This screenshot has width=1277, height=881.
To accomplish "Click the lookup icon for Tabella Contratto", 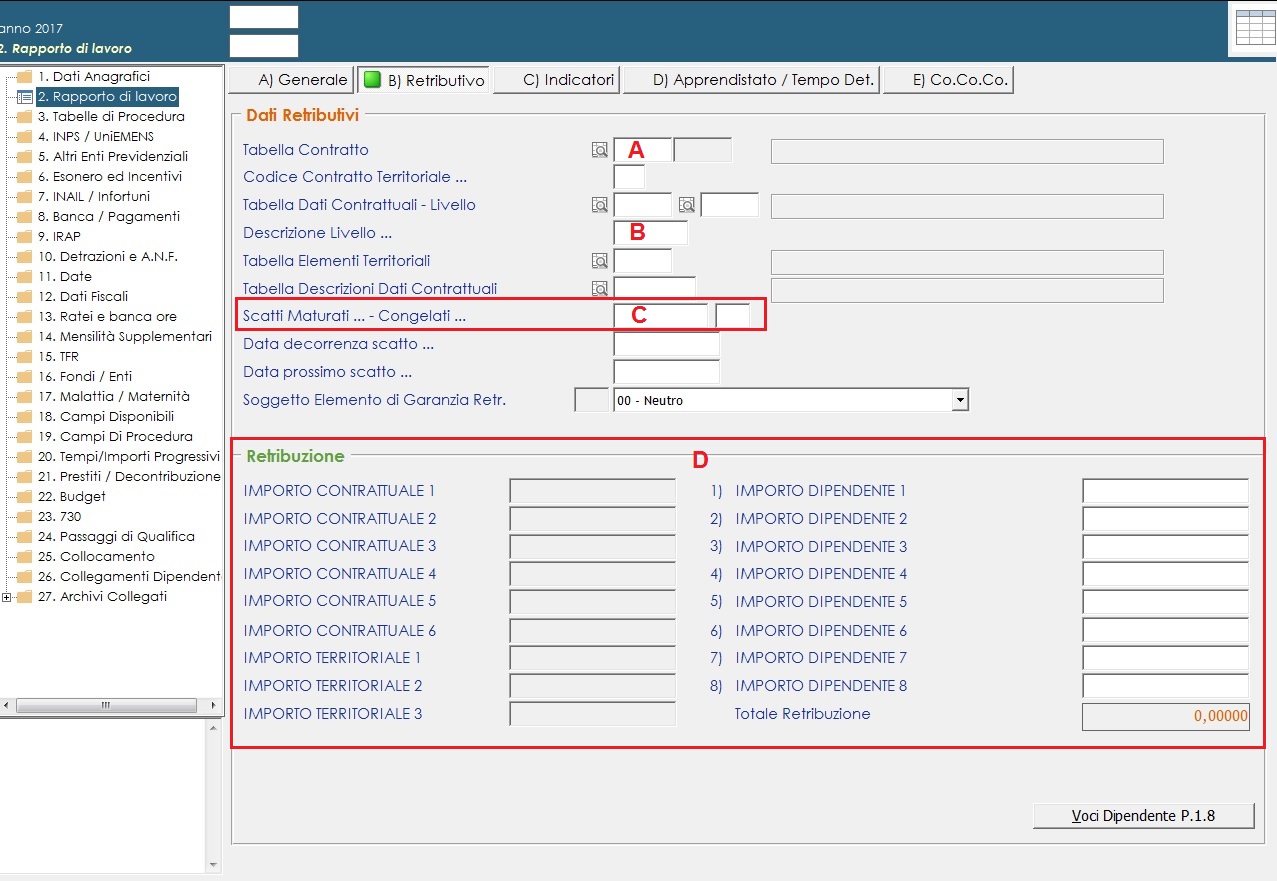I will [x=599, y=150].
